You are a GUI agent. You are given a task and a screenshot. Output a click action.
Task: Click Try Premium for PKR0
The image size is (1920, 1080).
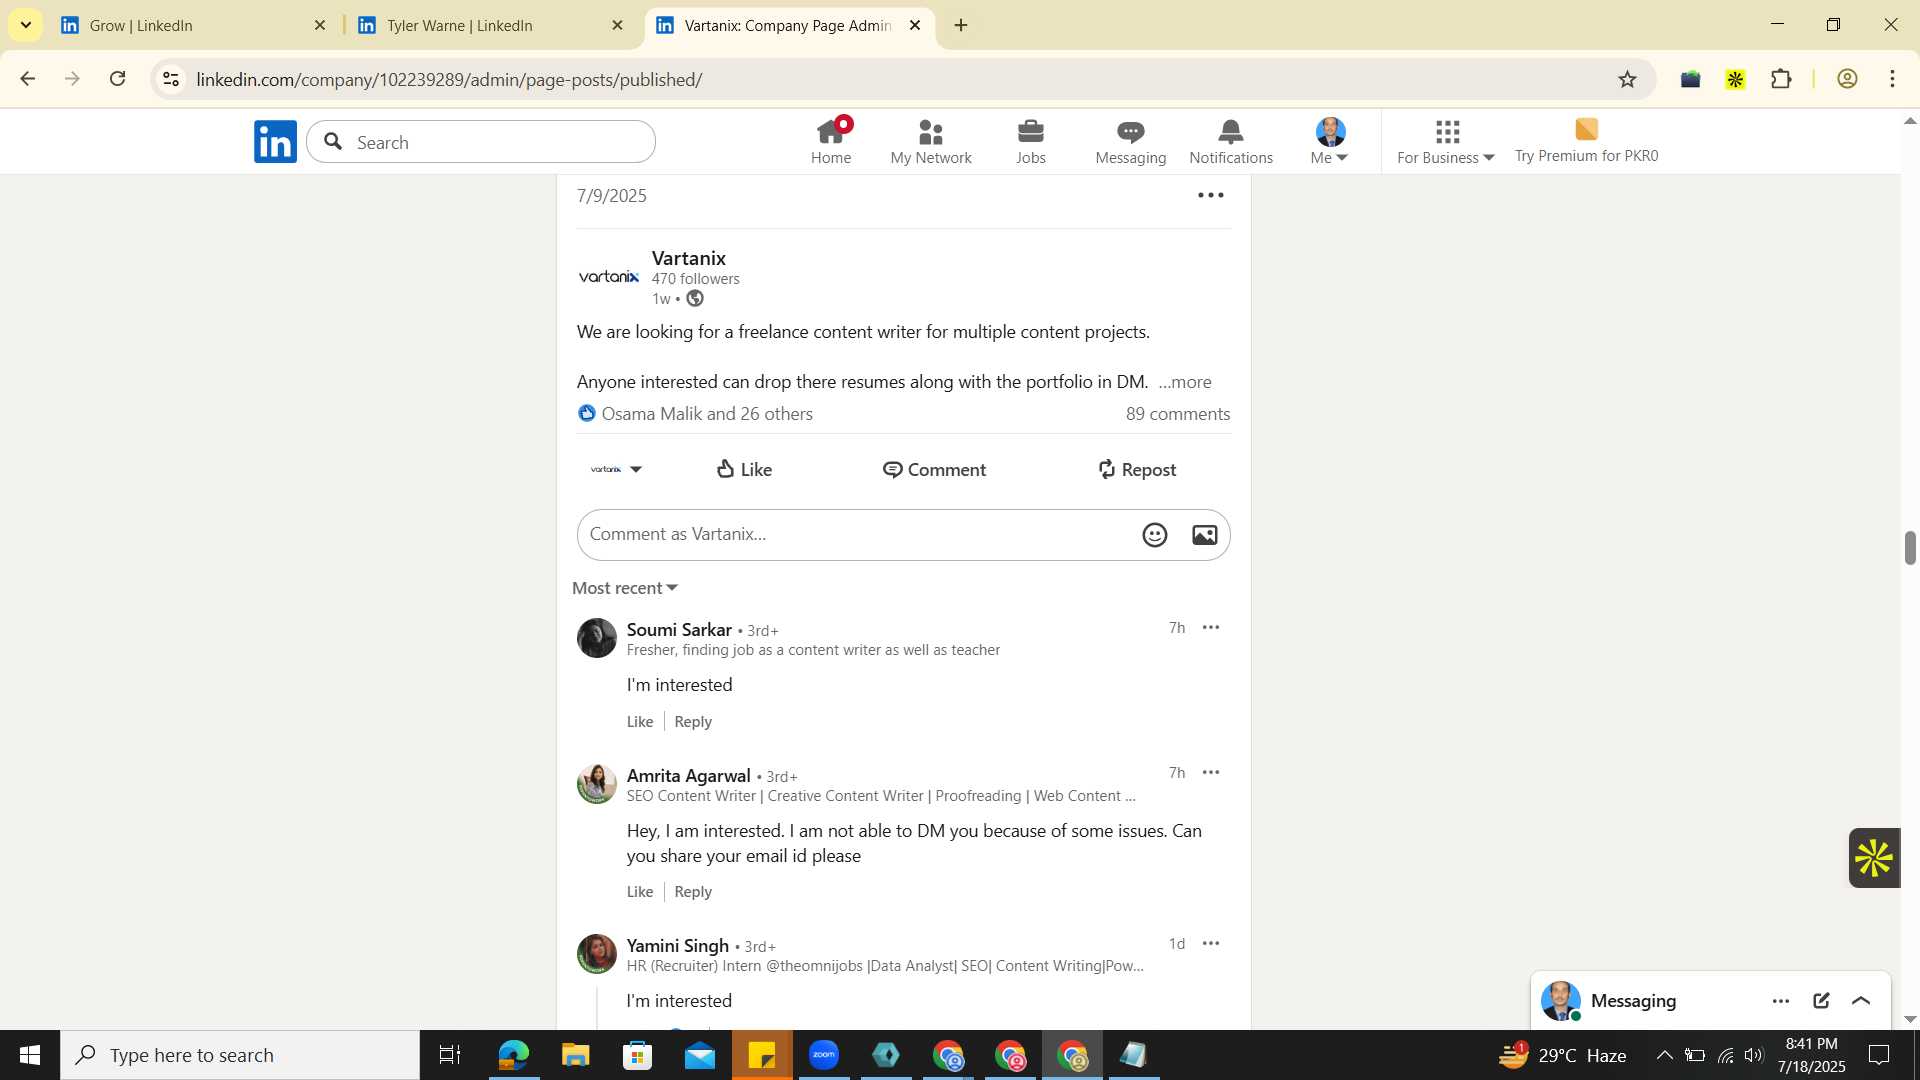tap(1586, 141)
